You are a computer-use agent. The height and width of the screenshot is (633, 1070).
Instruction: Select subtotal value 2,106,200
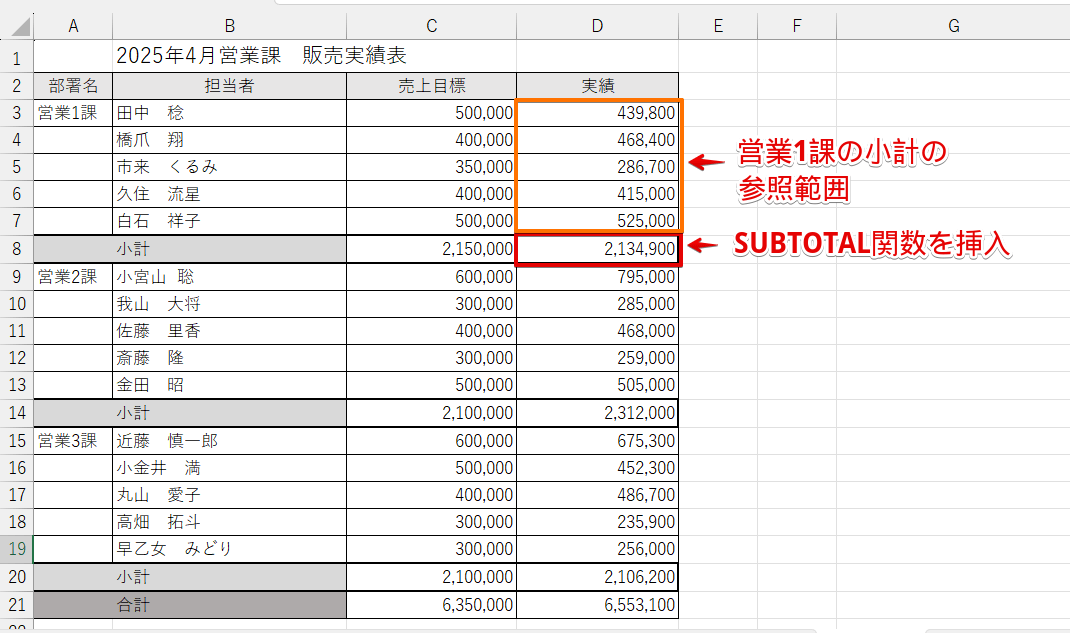[597, 577]
